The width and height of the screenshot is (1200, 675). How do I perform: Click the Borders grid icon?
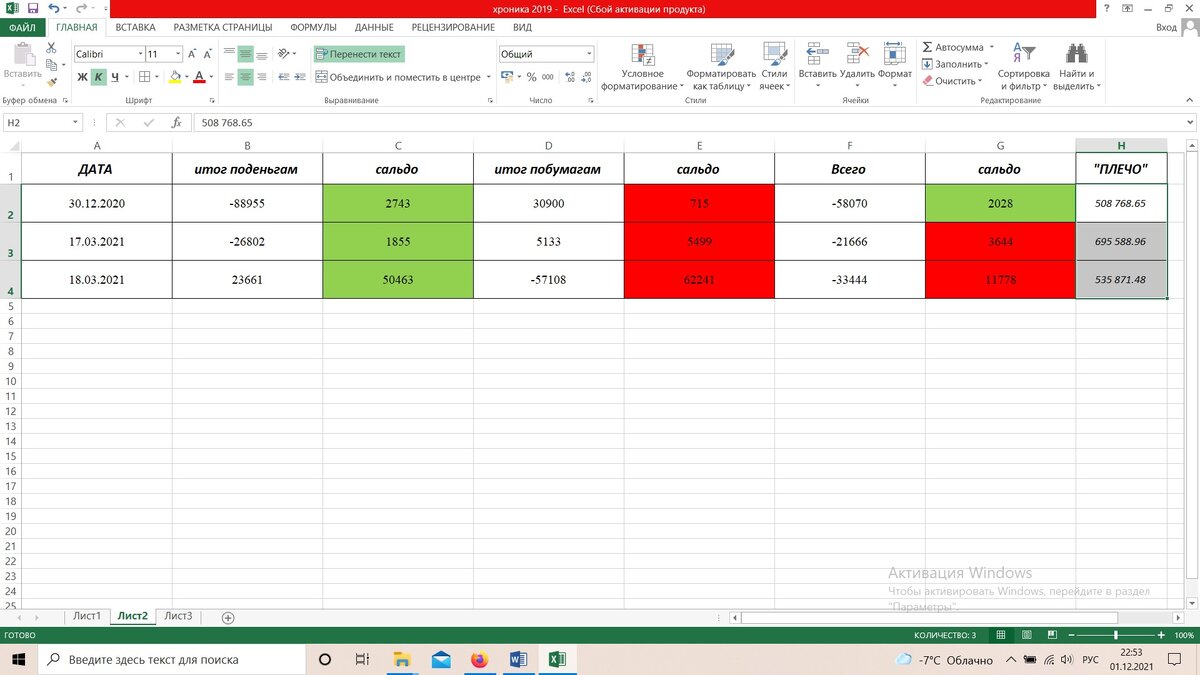[144, 77]
